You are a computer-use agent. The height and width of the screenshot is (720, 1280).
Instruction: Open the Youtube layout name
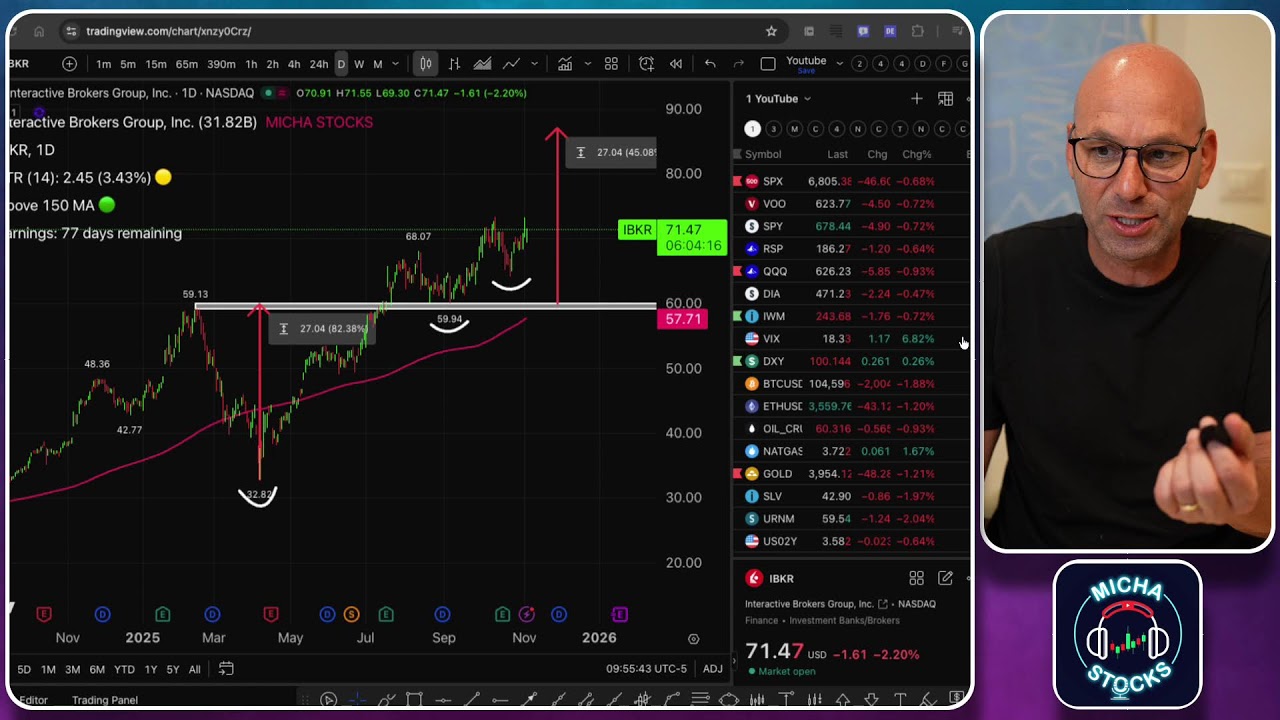click(x=806, y=61)
